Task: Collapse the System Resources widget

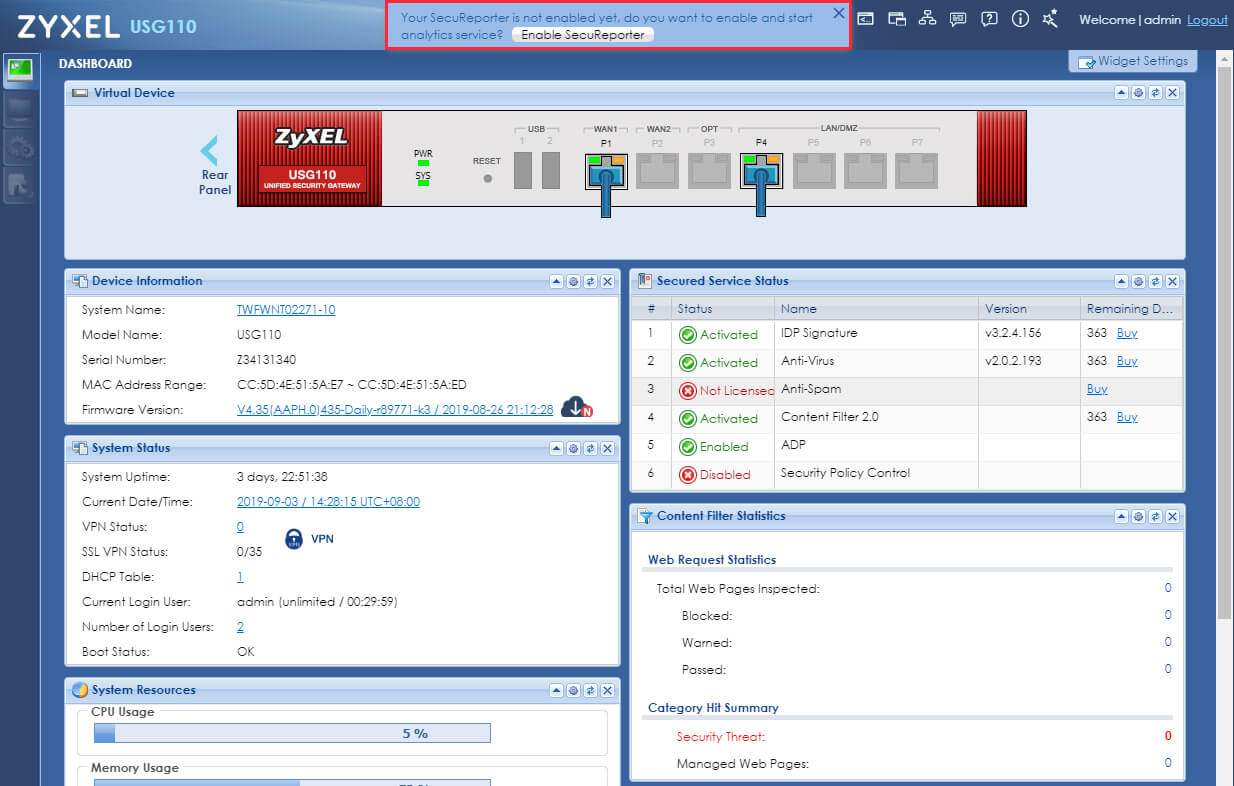Action: pyautogui.click(x=556, y=691)
